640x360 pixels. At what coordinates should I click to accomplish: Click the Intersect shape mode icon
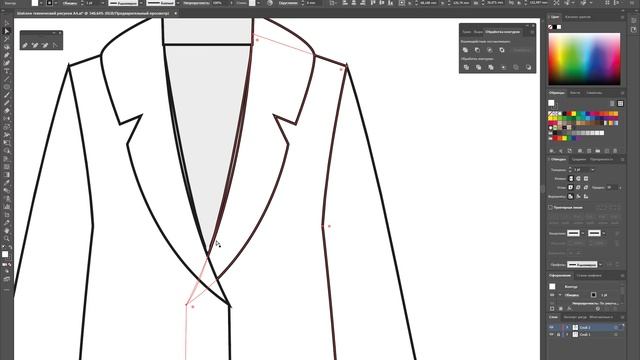point(490,50)
